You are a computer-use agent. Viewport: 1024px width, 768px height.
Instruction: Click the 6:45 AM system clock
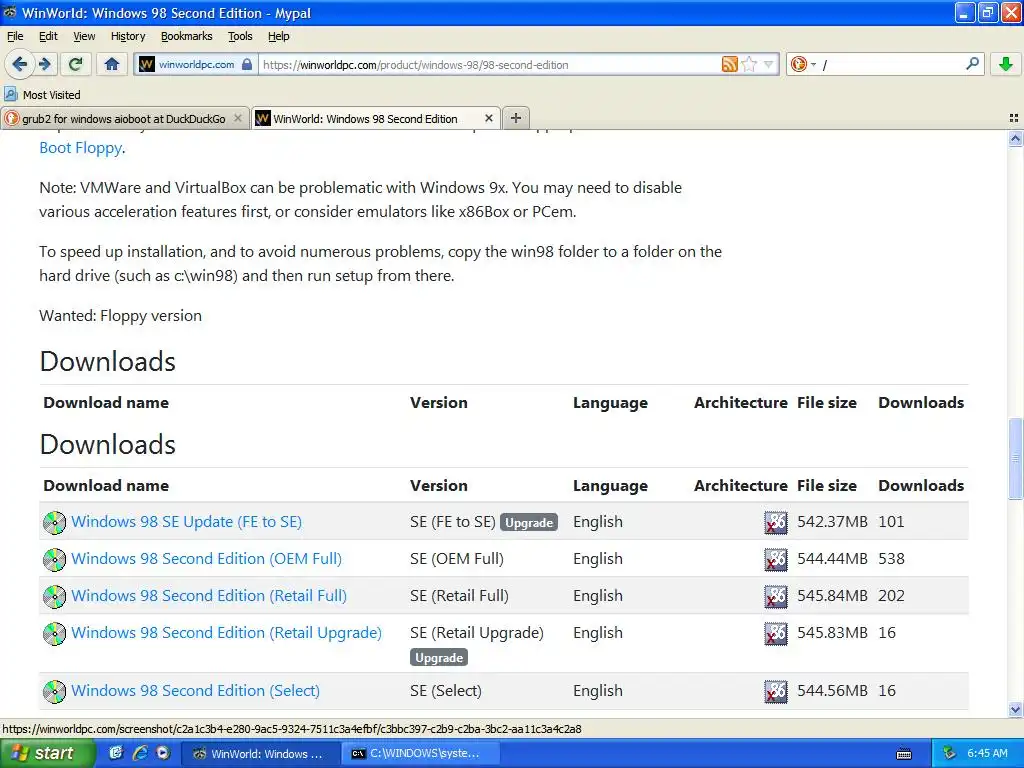(x=987, y=754)
